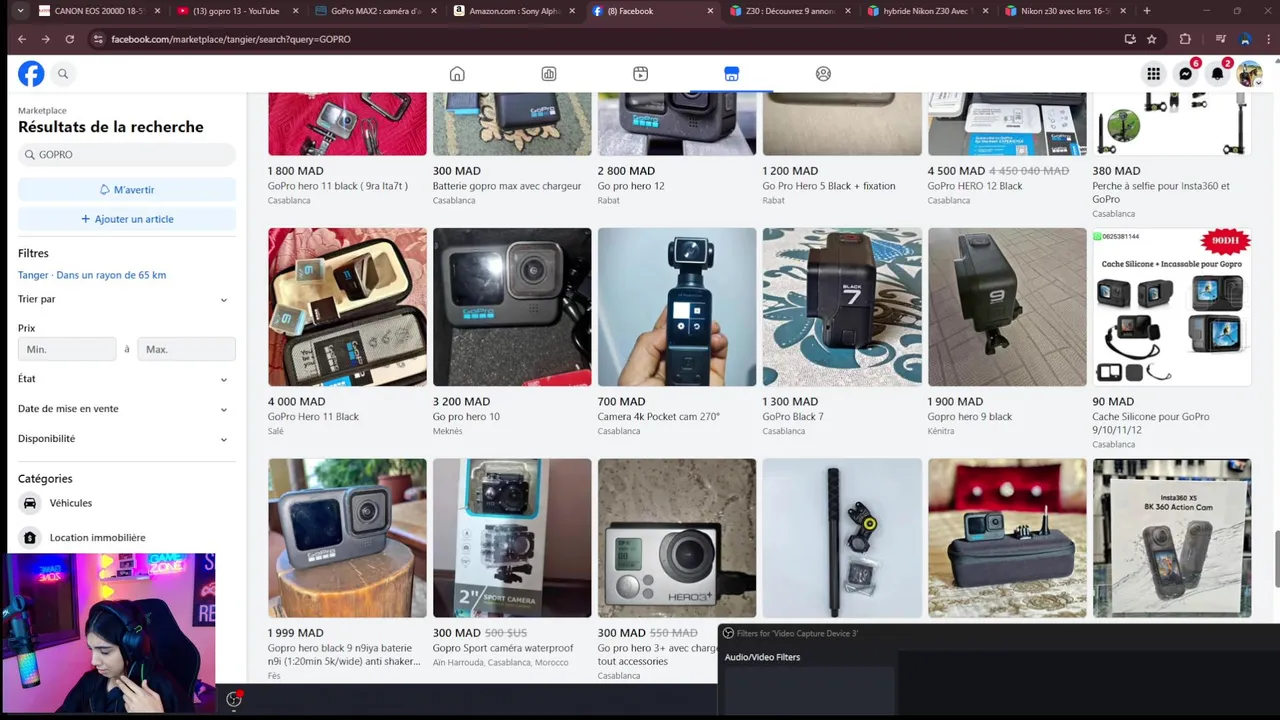This screenshot has width=1280, height=720.
Task: Open the Go Pro Hero 5 Black + fixation title
Action: tap(829, 186)
